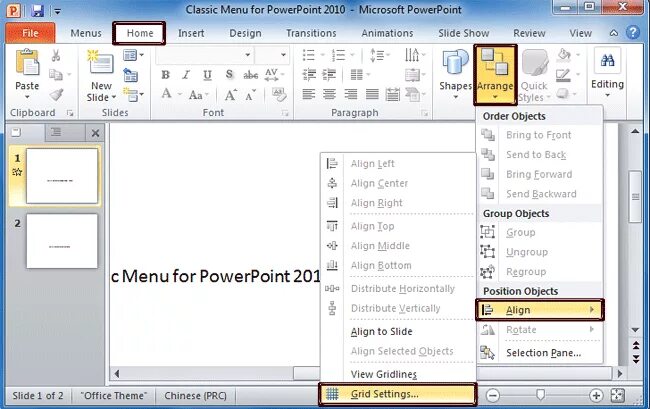The width and height of the screenshot is (650, 409).
Task: Open the Font Color dropdown arrow
Action: point(180,95)
